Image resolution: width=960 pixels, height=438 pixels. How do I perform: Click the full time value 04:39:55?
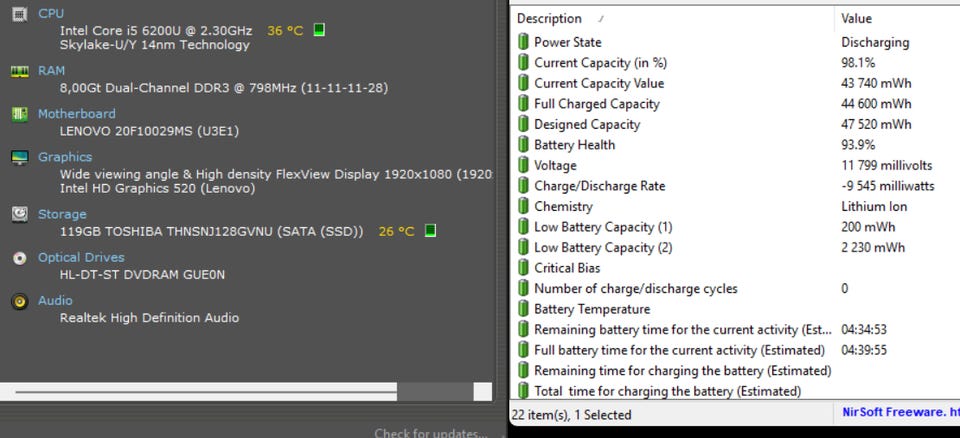[864, 350]
